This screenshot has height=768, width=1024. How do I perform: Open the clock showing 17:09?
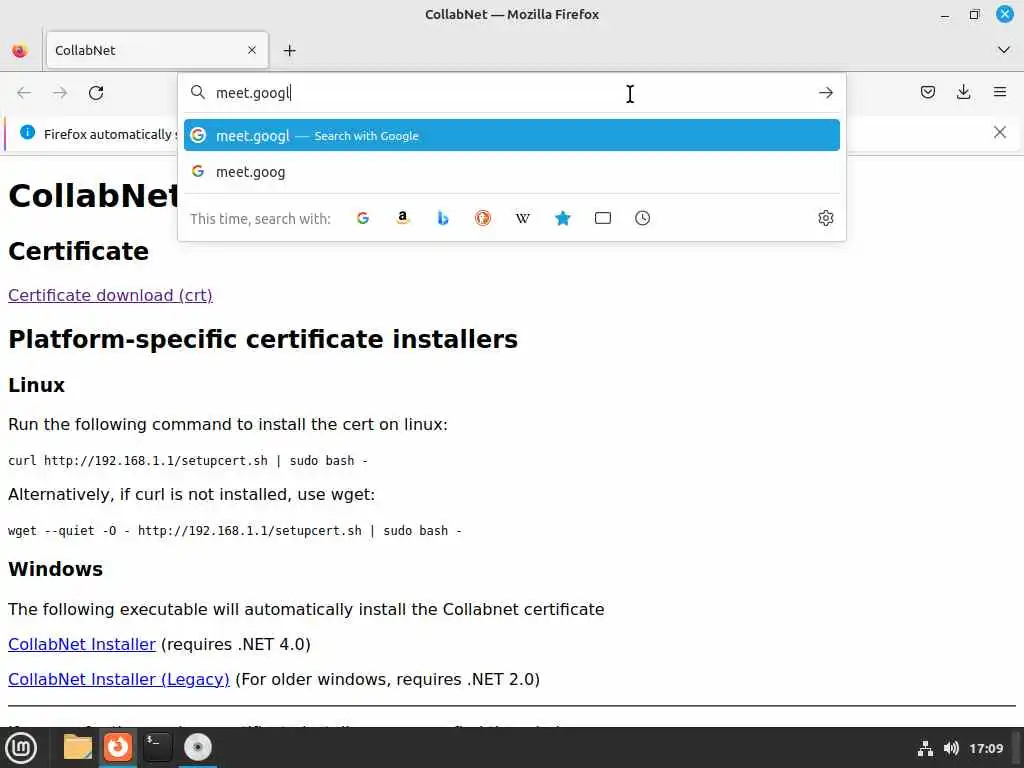986,748
